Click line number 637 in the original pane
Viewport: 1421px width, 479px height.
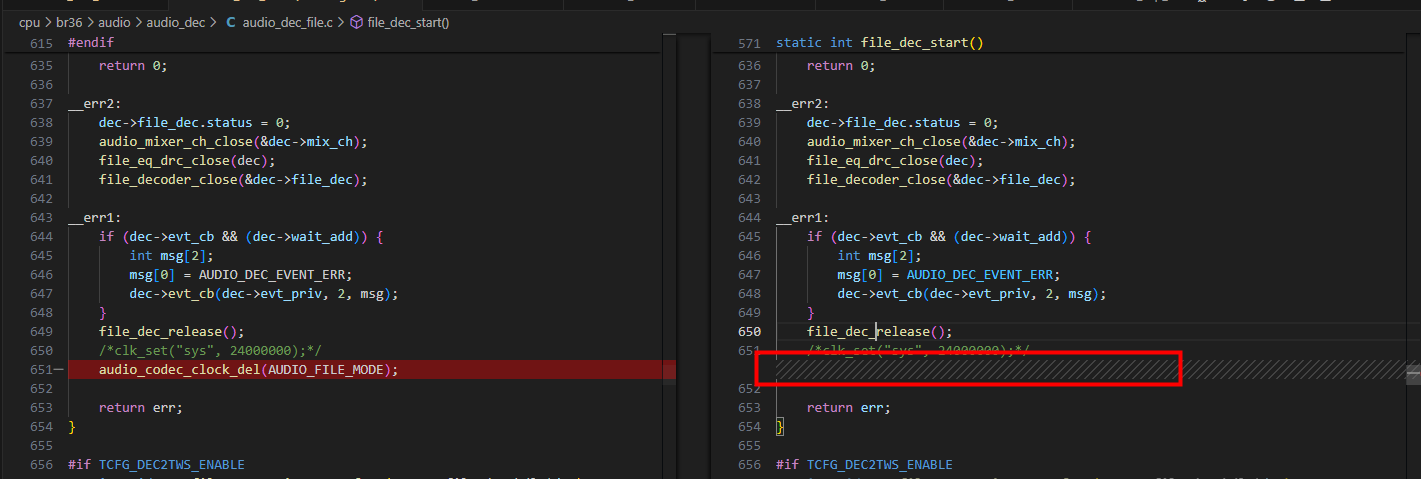41,104
